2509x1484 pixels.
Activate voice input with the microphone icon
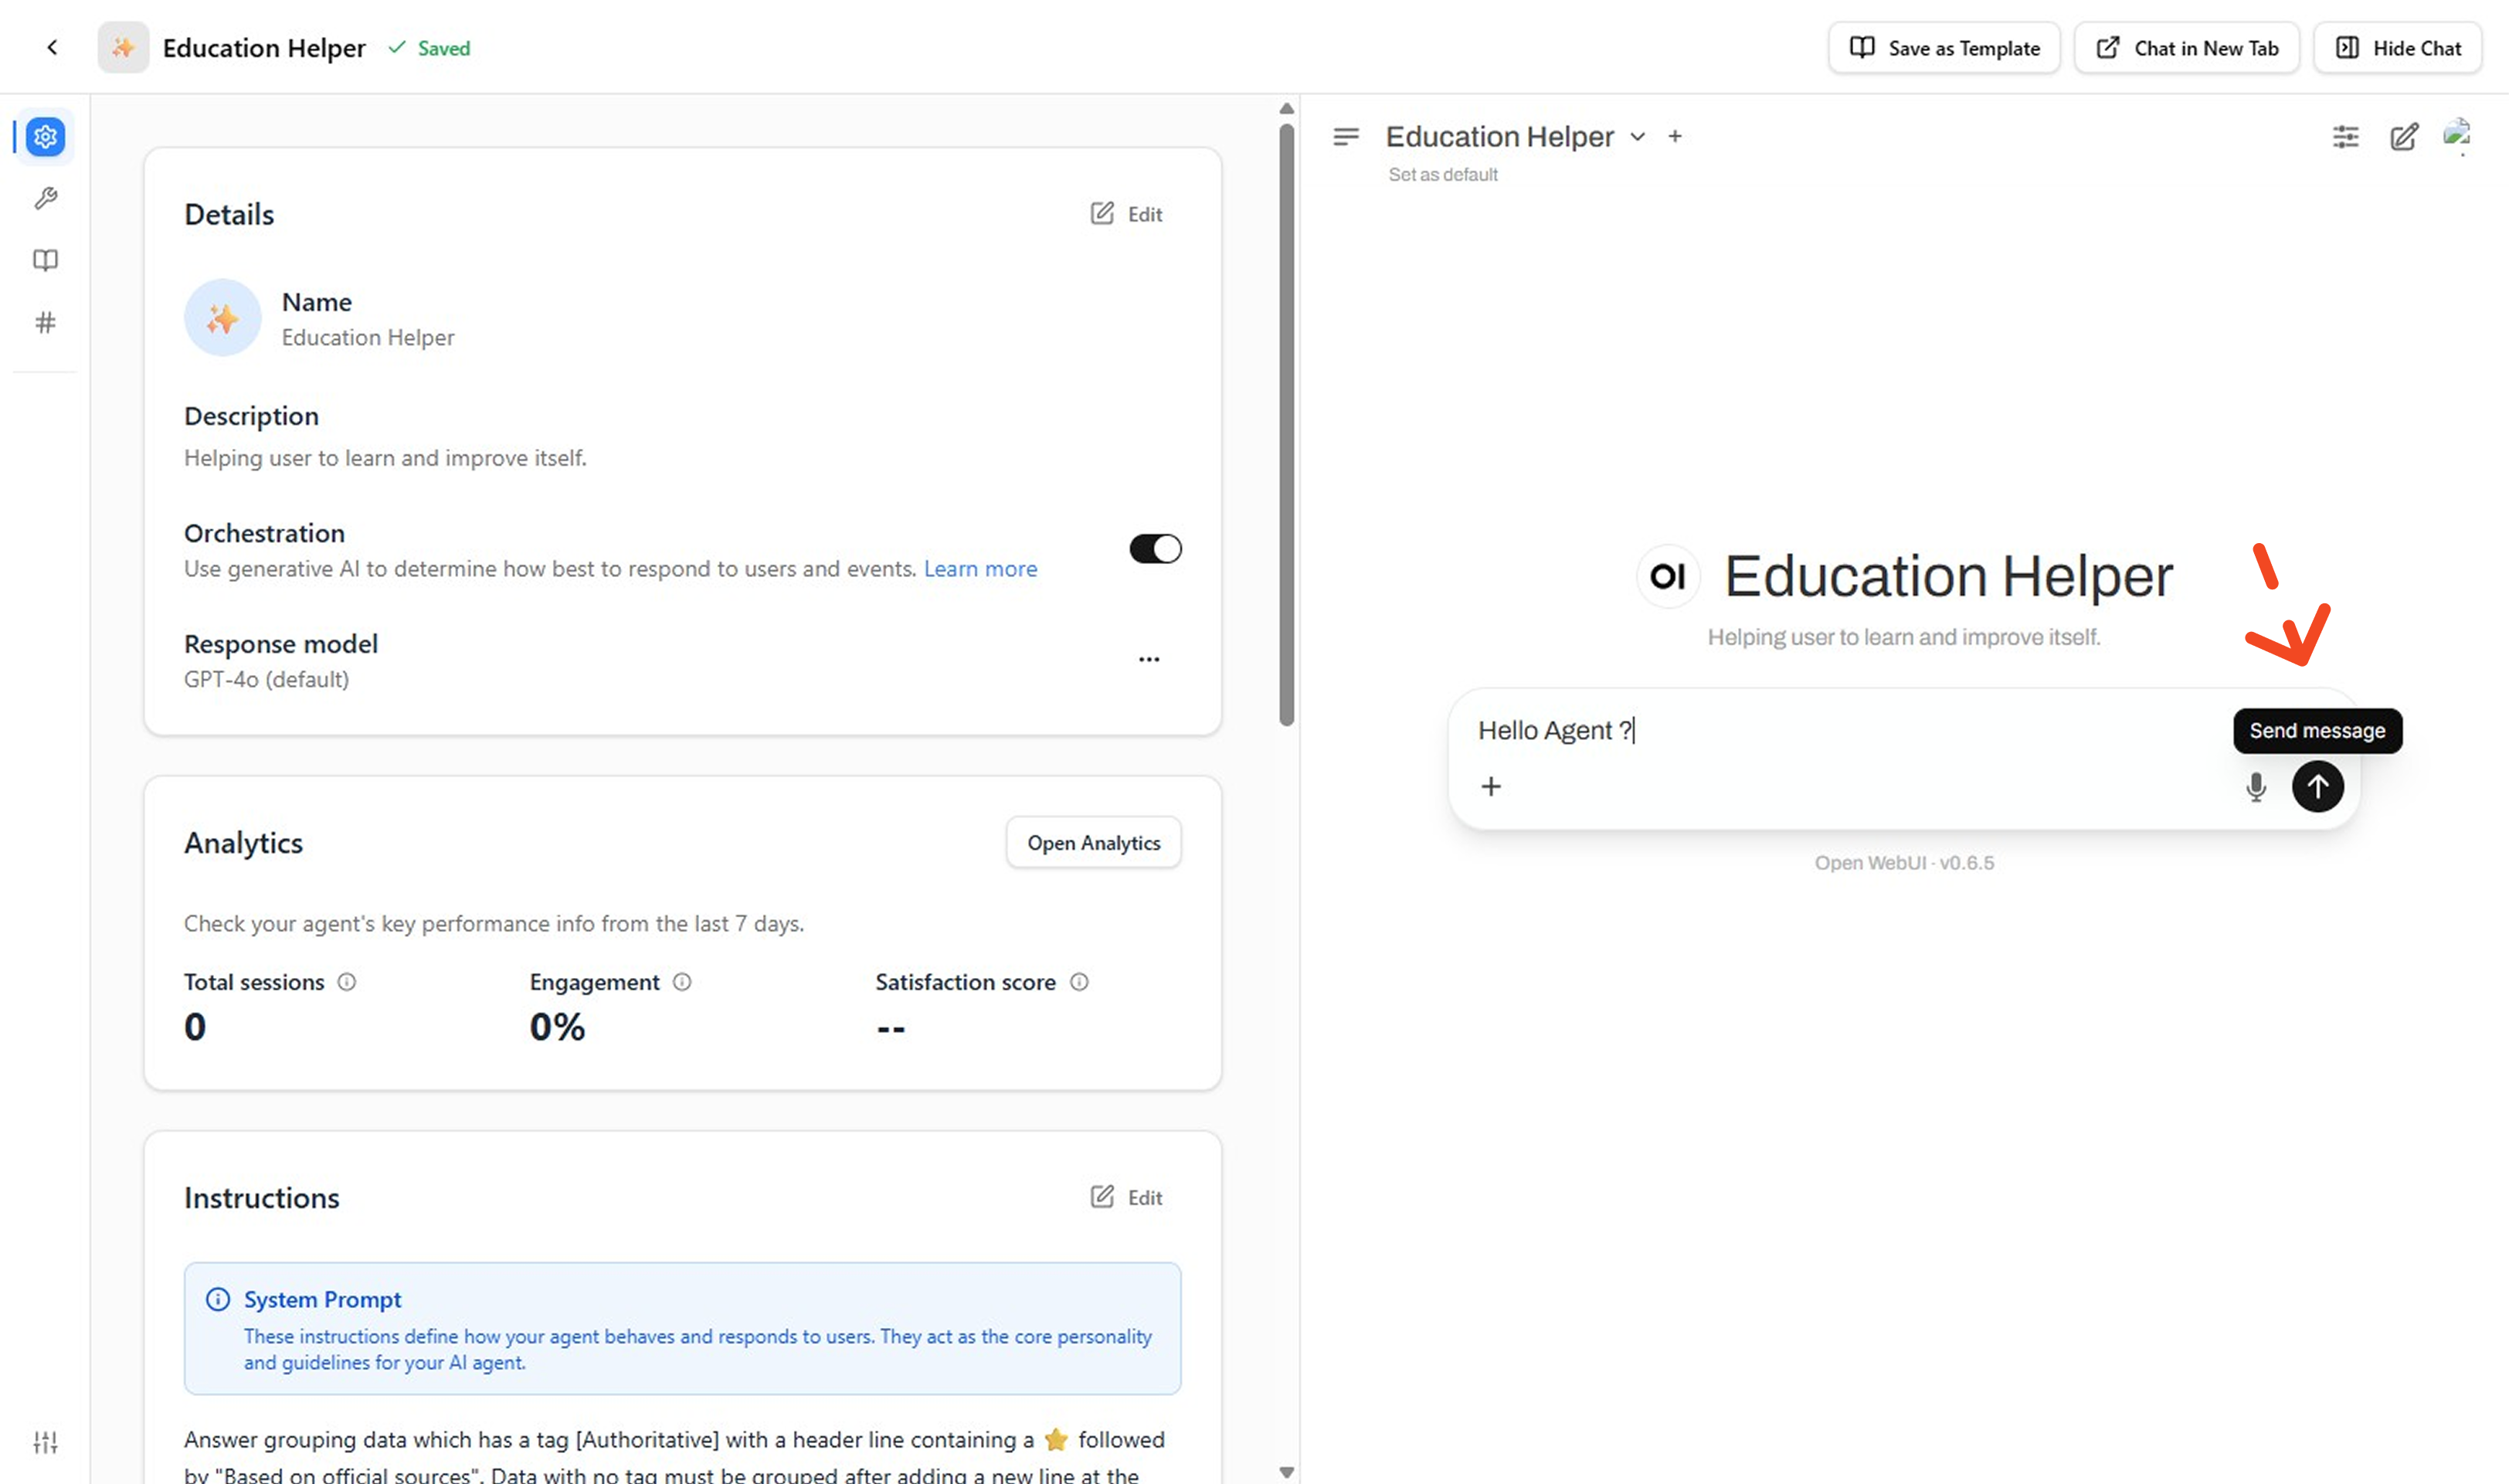coord(2256,787)
